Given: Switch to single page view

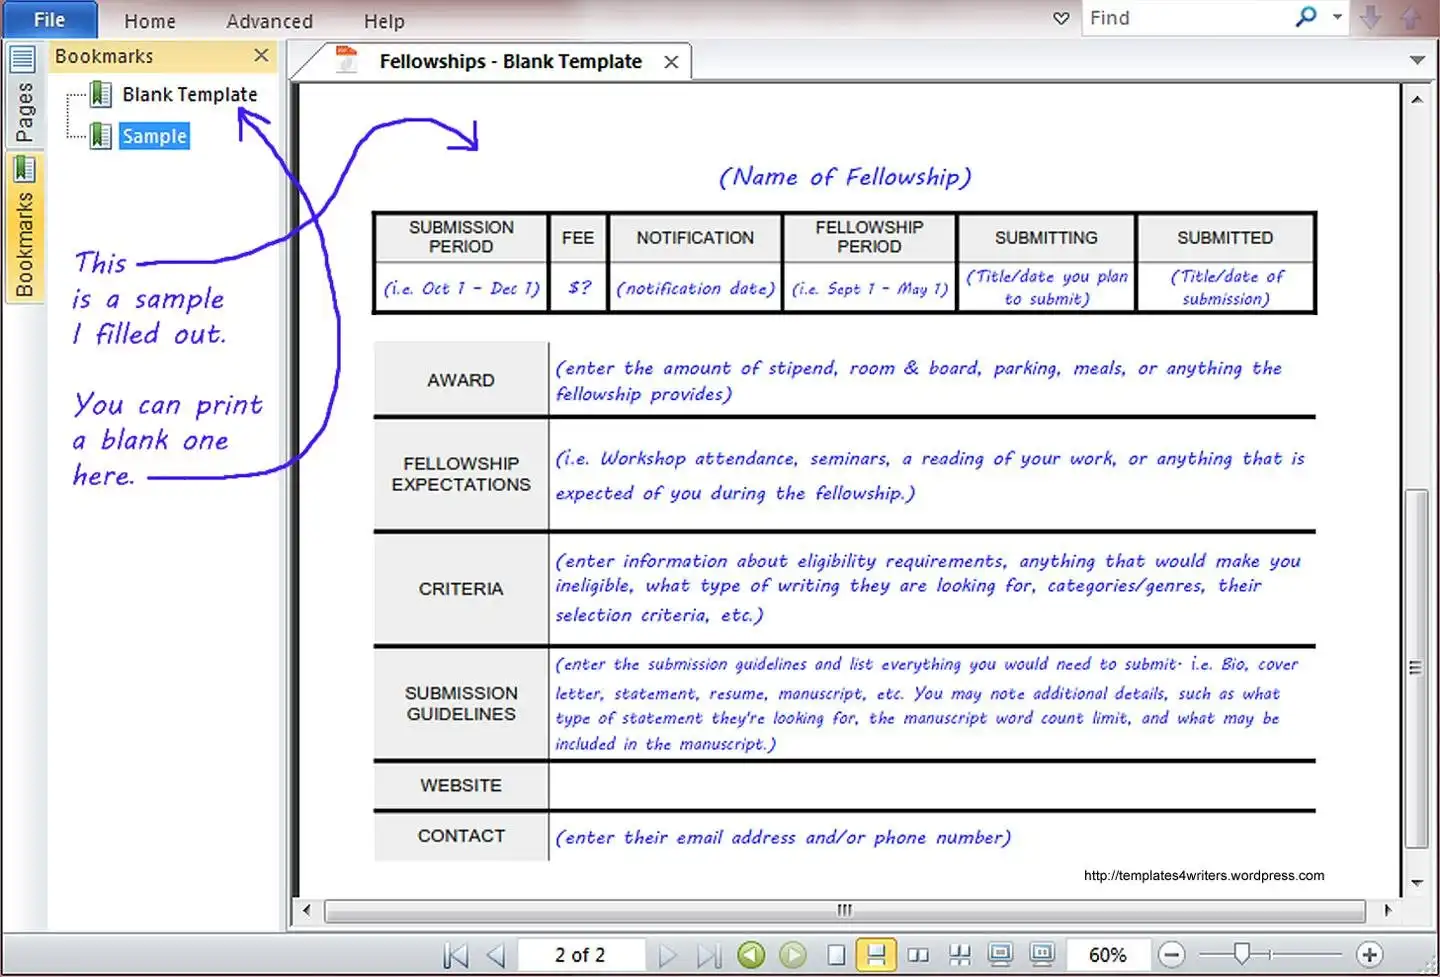Looking at the screenshot, I should point(837,955).
